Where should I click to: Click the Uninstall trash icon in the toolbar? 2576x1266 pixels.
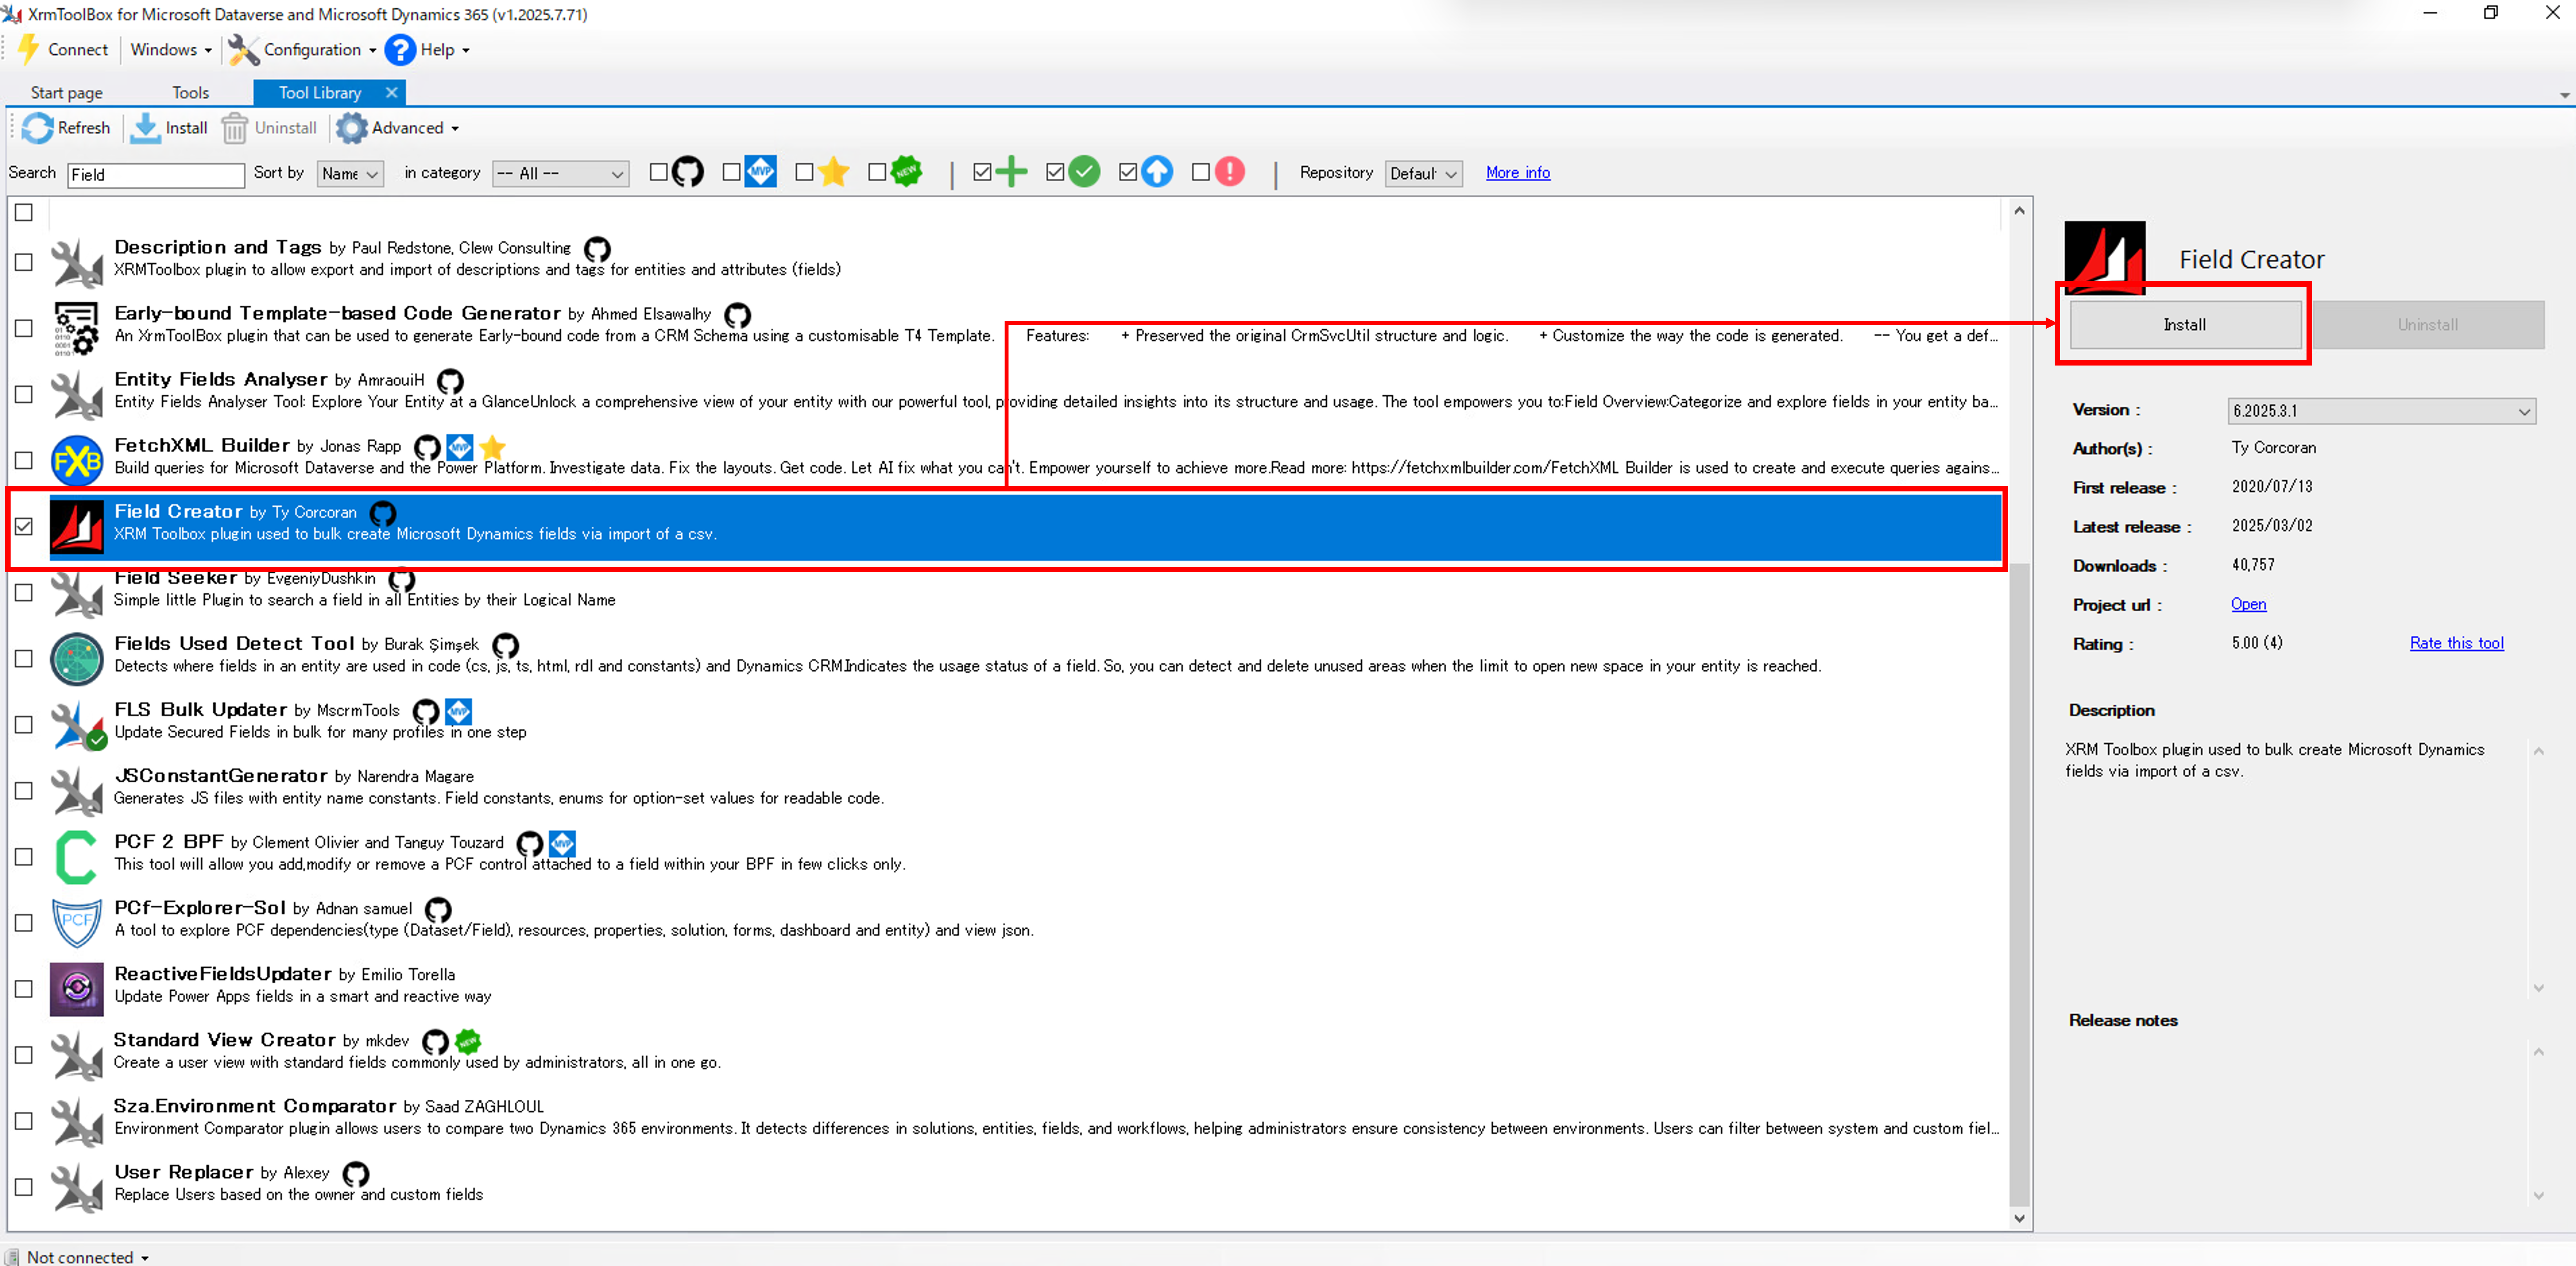pyautogui.click(x=234, y=128)
